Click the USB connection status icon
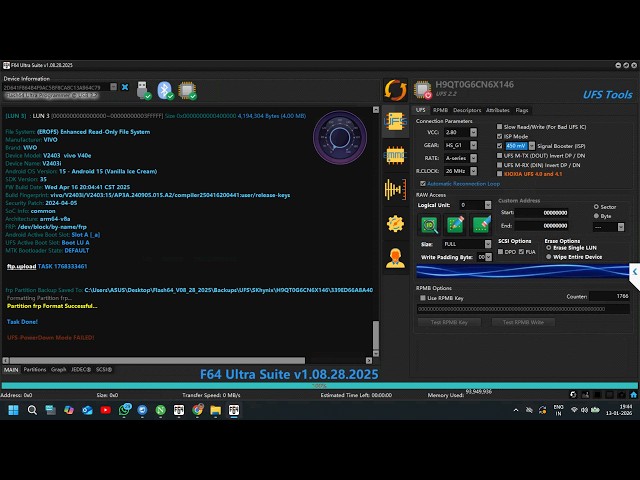The height and width of the screenshot is (480, 640). [144, 90]
